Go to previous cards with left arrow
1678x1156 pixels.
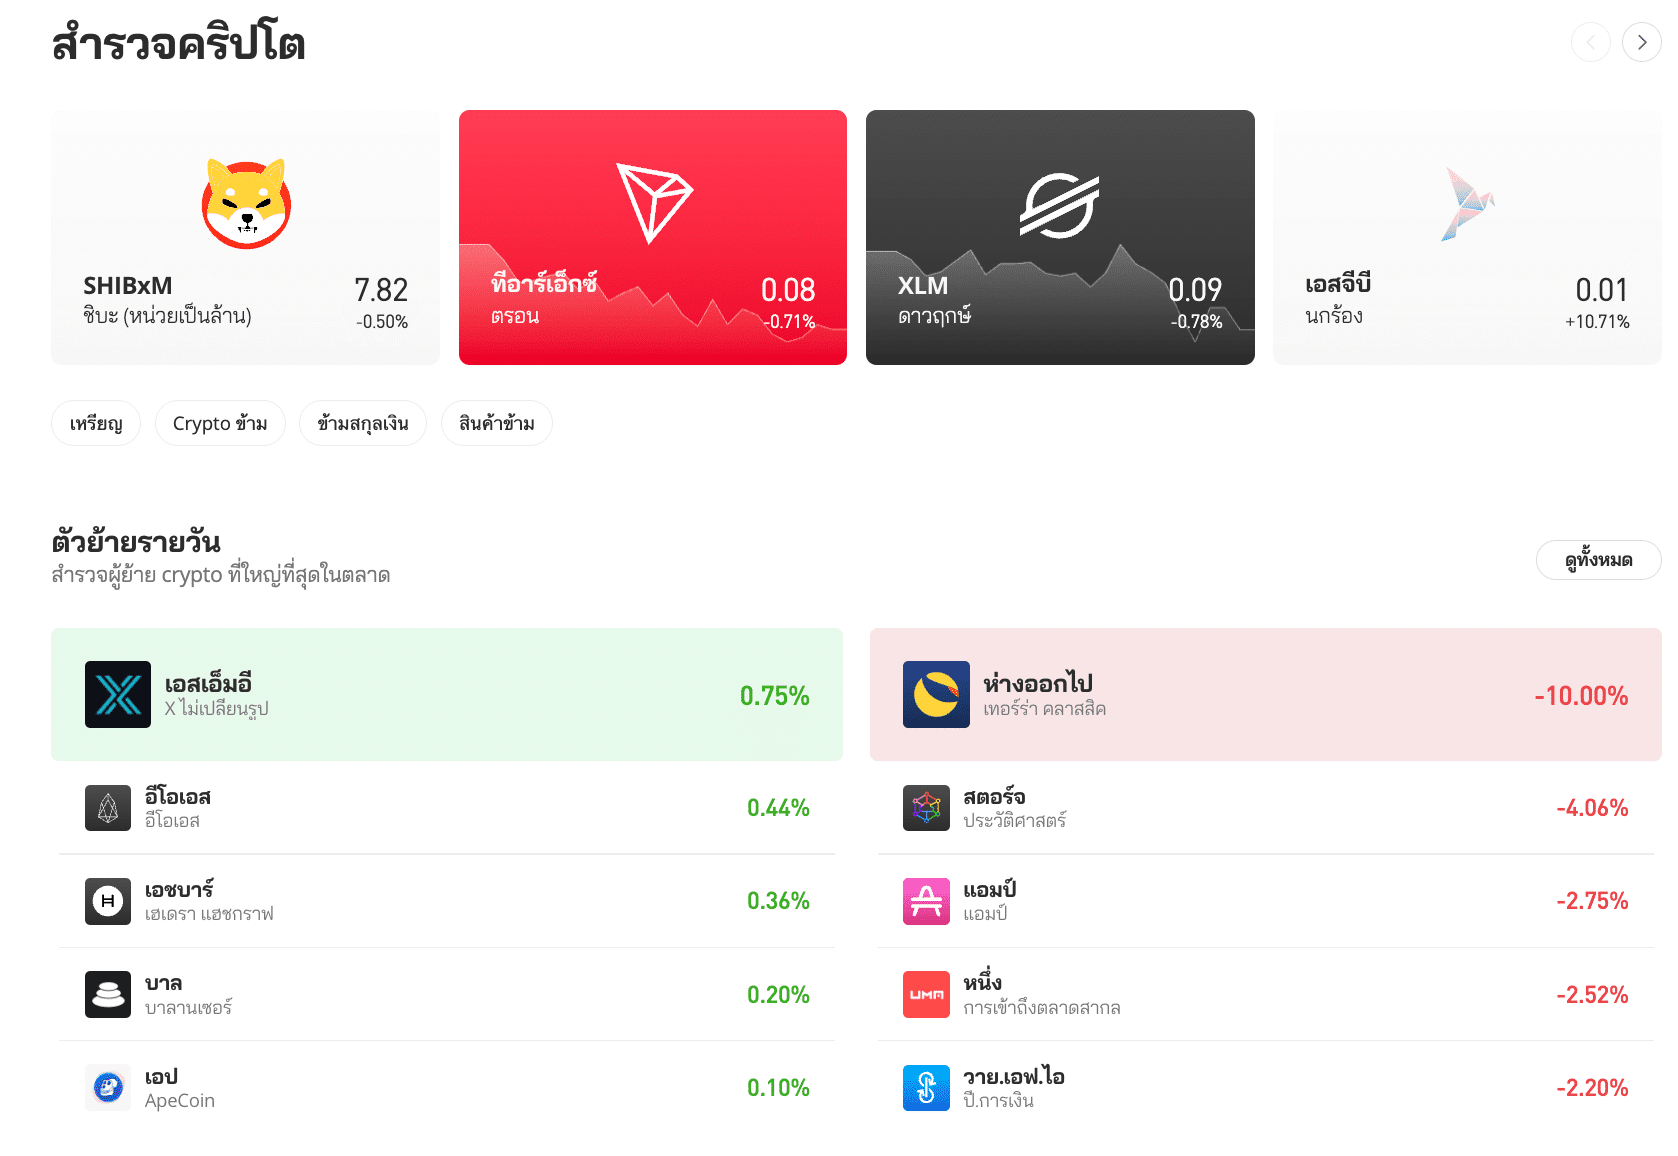(1590, 42)
